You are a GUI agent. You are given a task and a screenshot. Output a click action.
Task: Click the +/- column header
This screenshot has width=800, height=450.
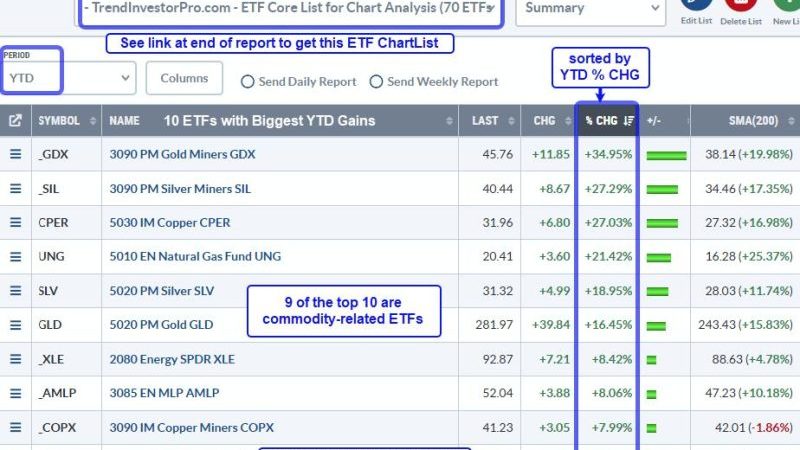pyautogui.click(x=654, y=121)
